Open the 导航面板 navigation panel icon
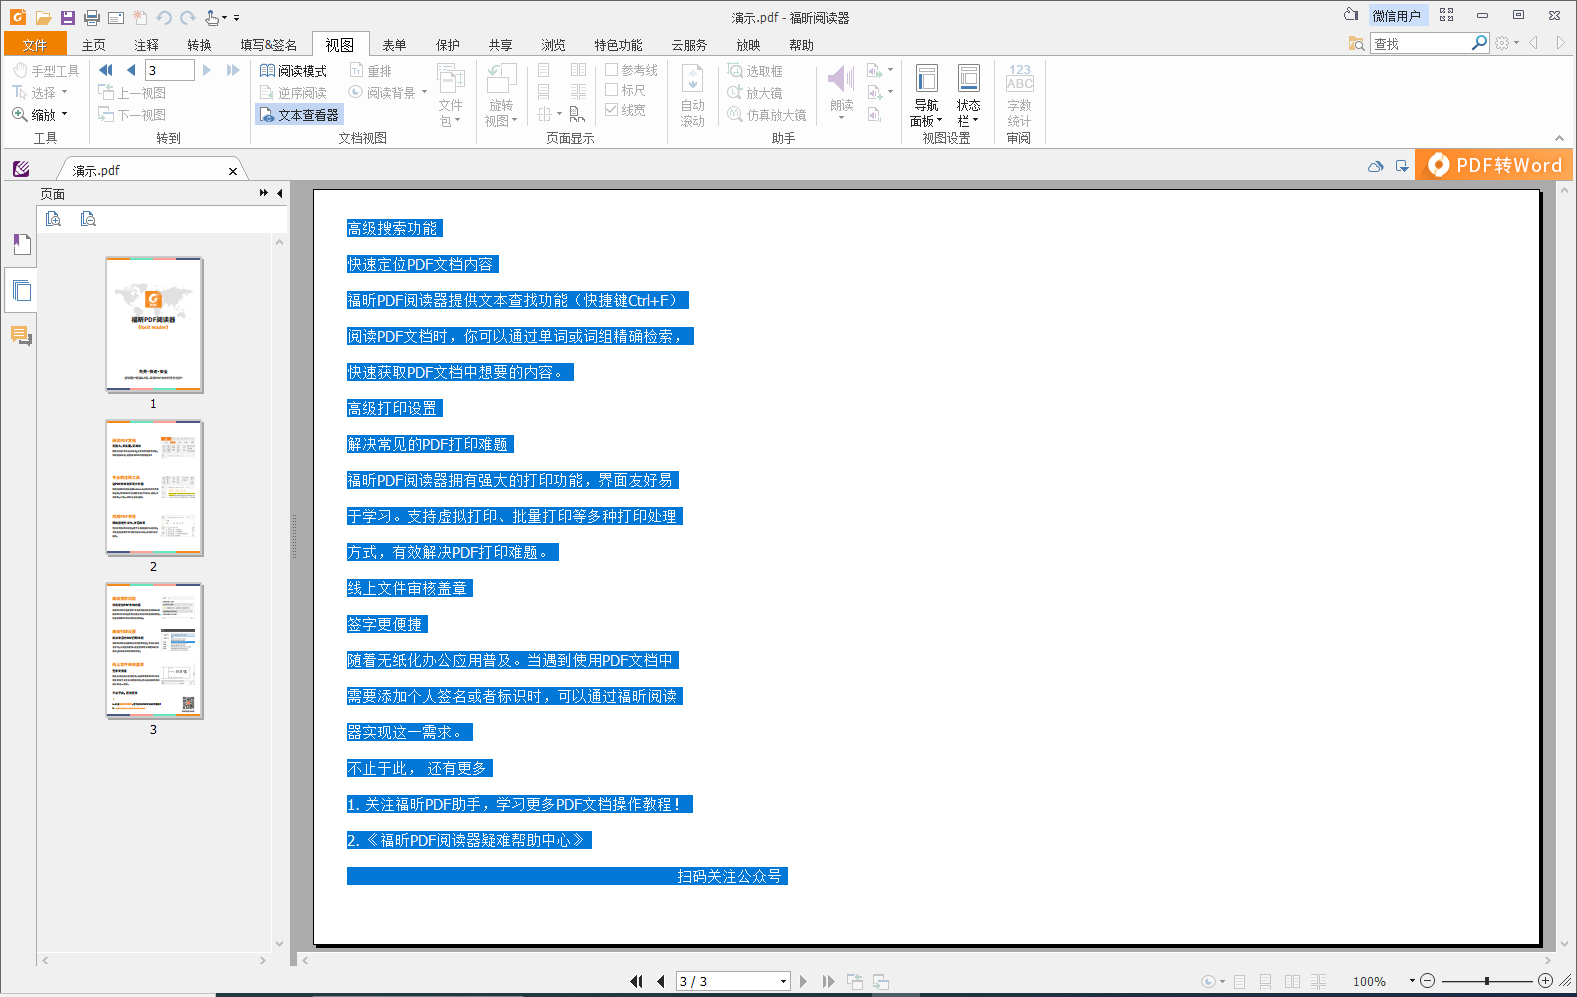This screenshot has width=1577, height=997. [926, 82]
